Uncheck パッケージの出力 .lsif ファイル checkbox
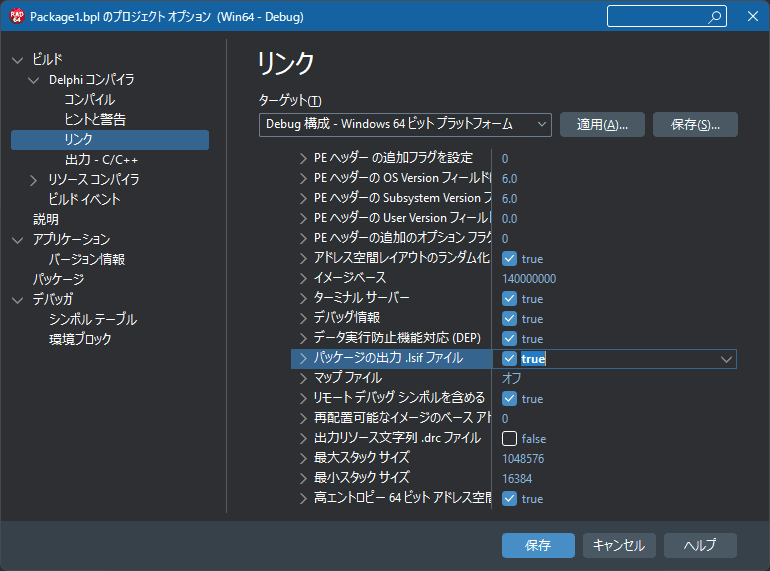The height and width of the screenshot is (571, 770). click(x=509, y=359)
